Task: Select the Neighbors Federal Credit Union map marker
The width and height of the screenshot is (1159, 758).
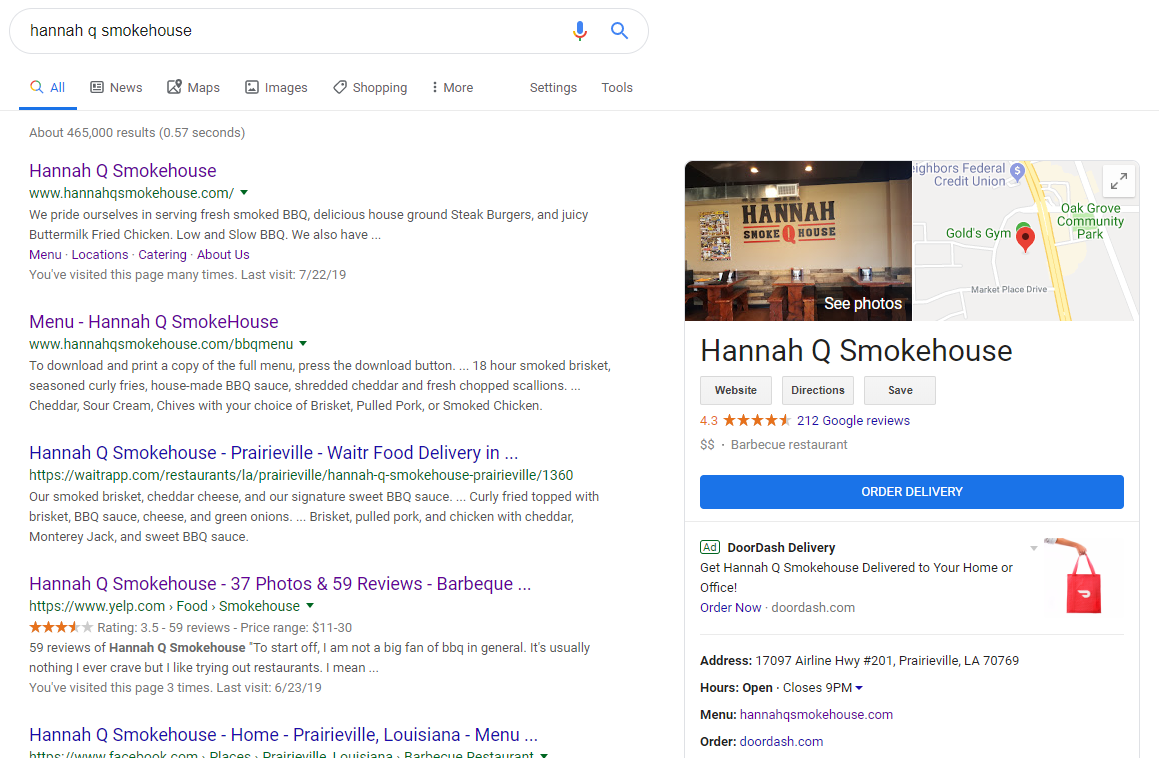Action: [1017, 172]
